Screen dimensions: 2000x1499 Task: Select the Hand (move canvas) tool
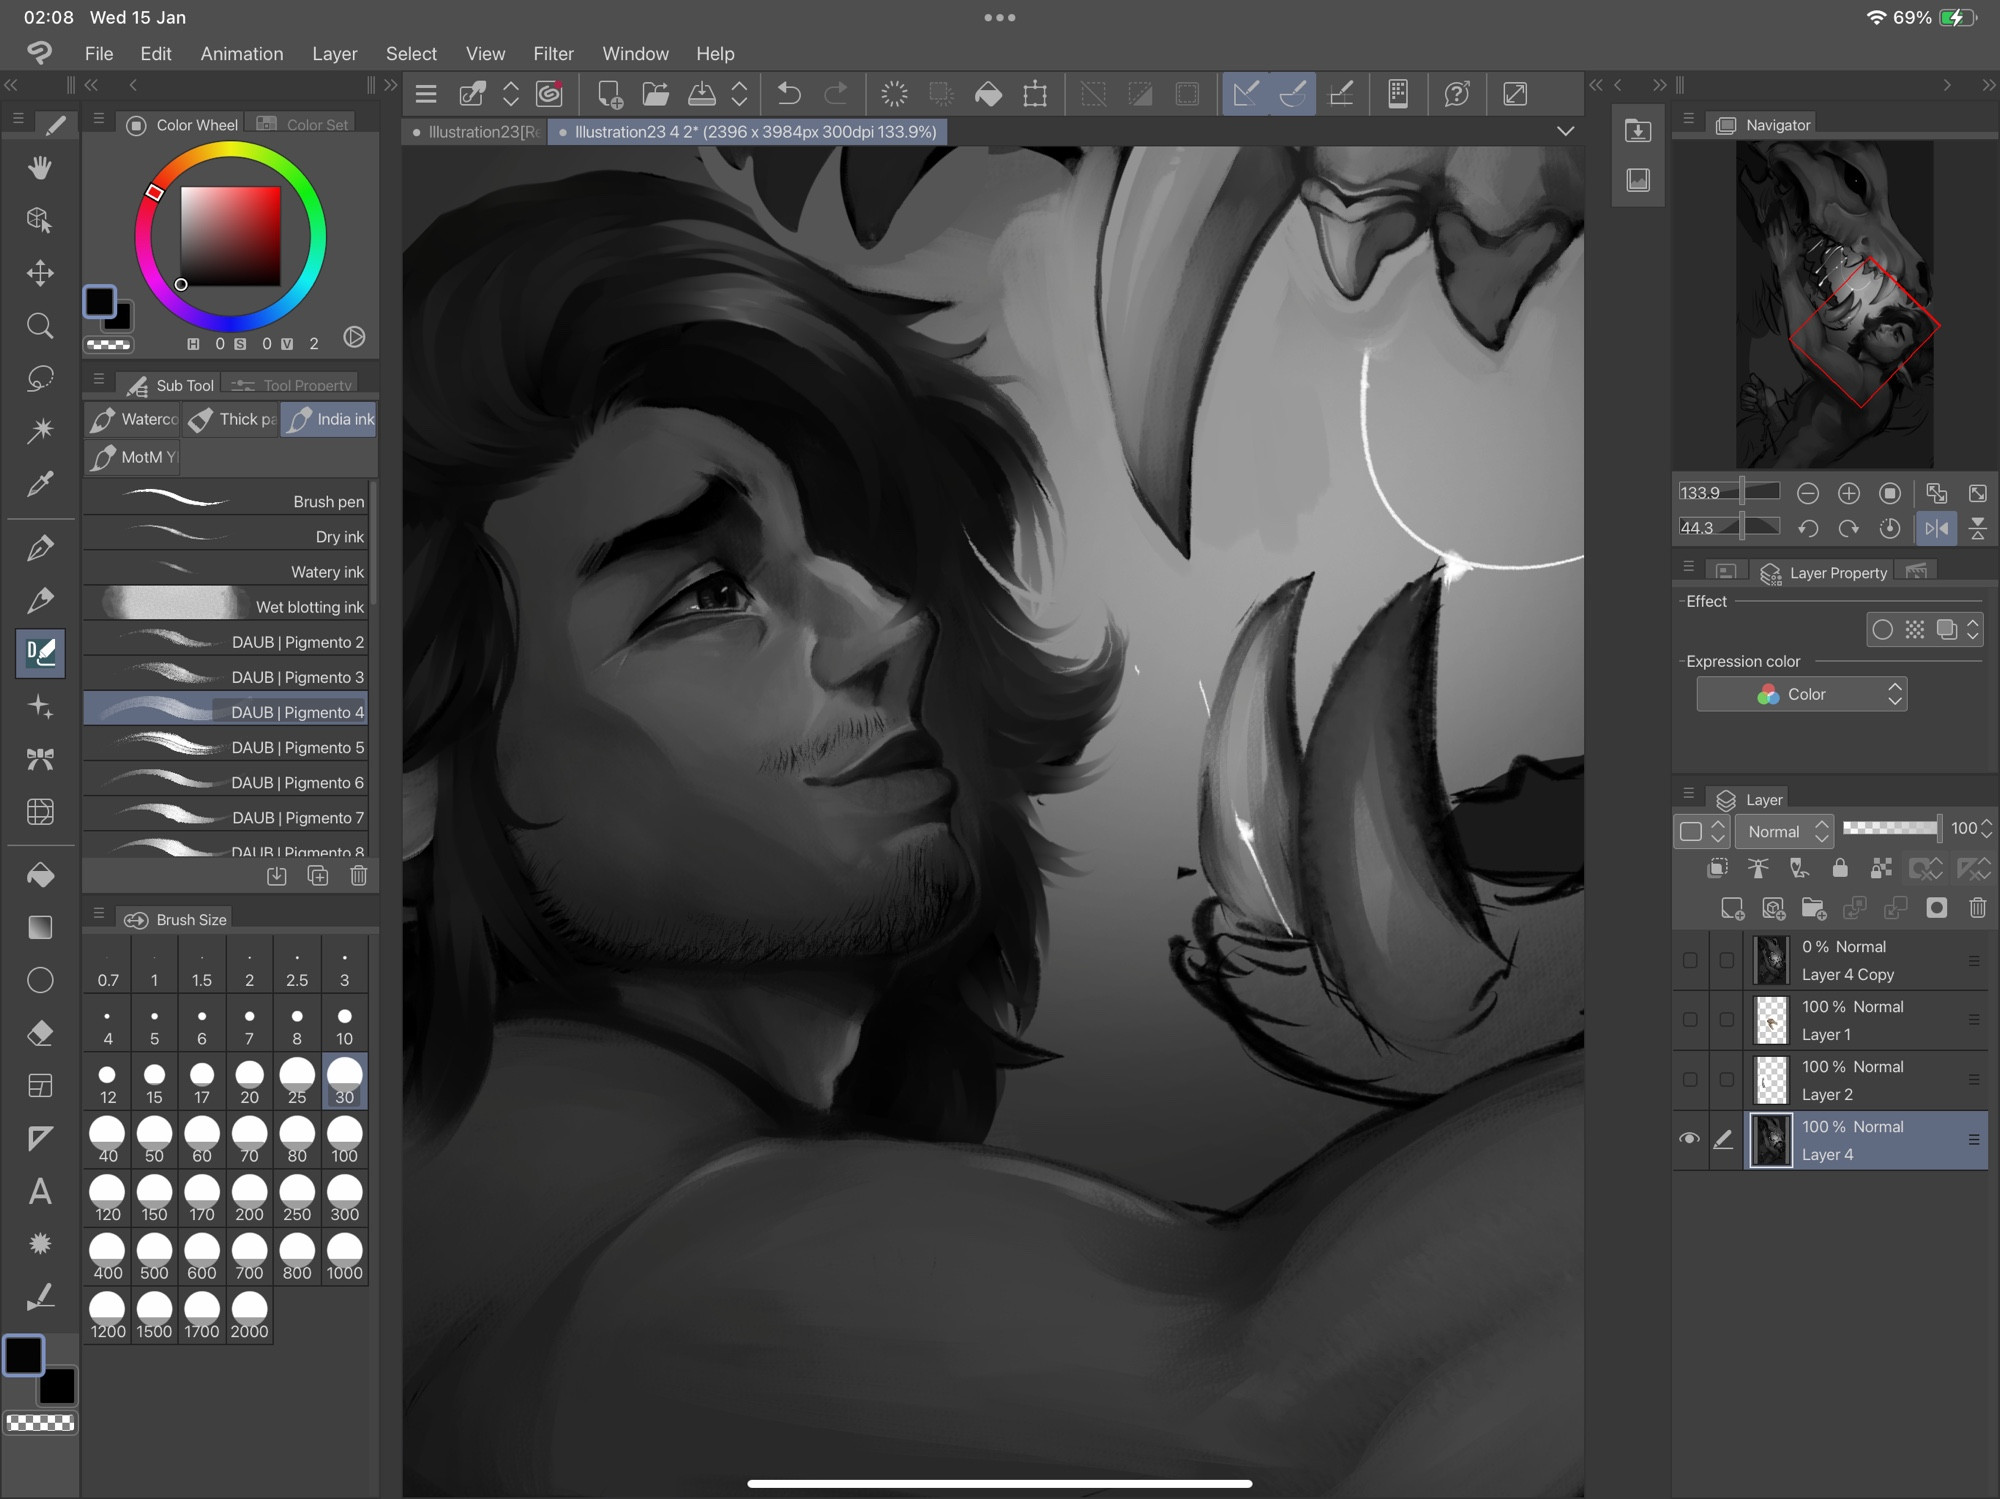click(40, 167)
